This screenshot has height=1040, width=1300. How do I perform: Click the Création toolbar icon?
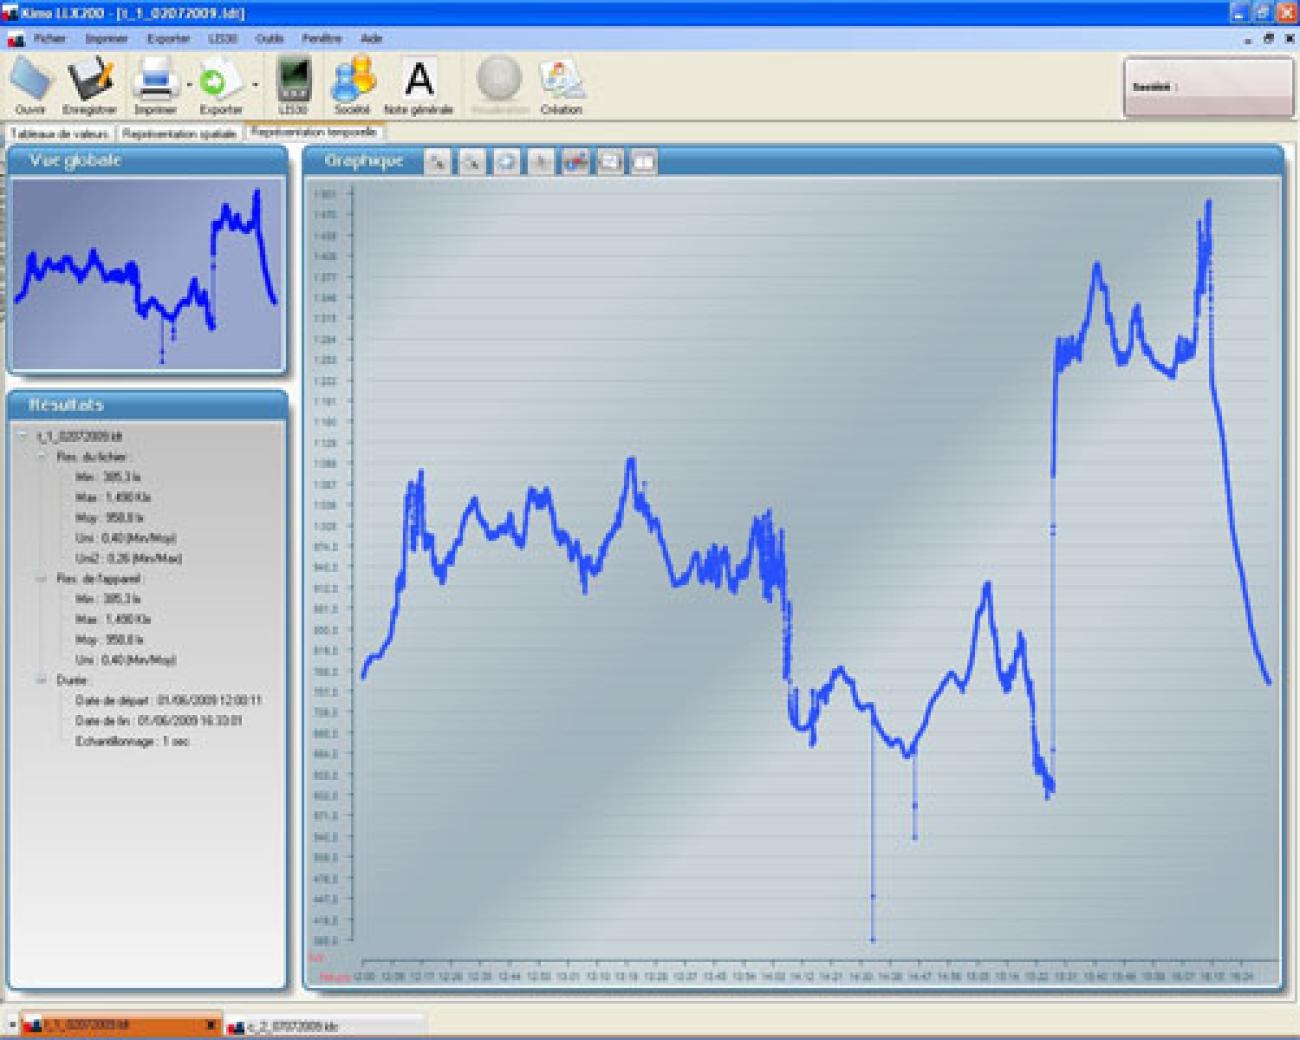tap(561, 80)
